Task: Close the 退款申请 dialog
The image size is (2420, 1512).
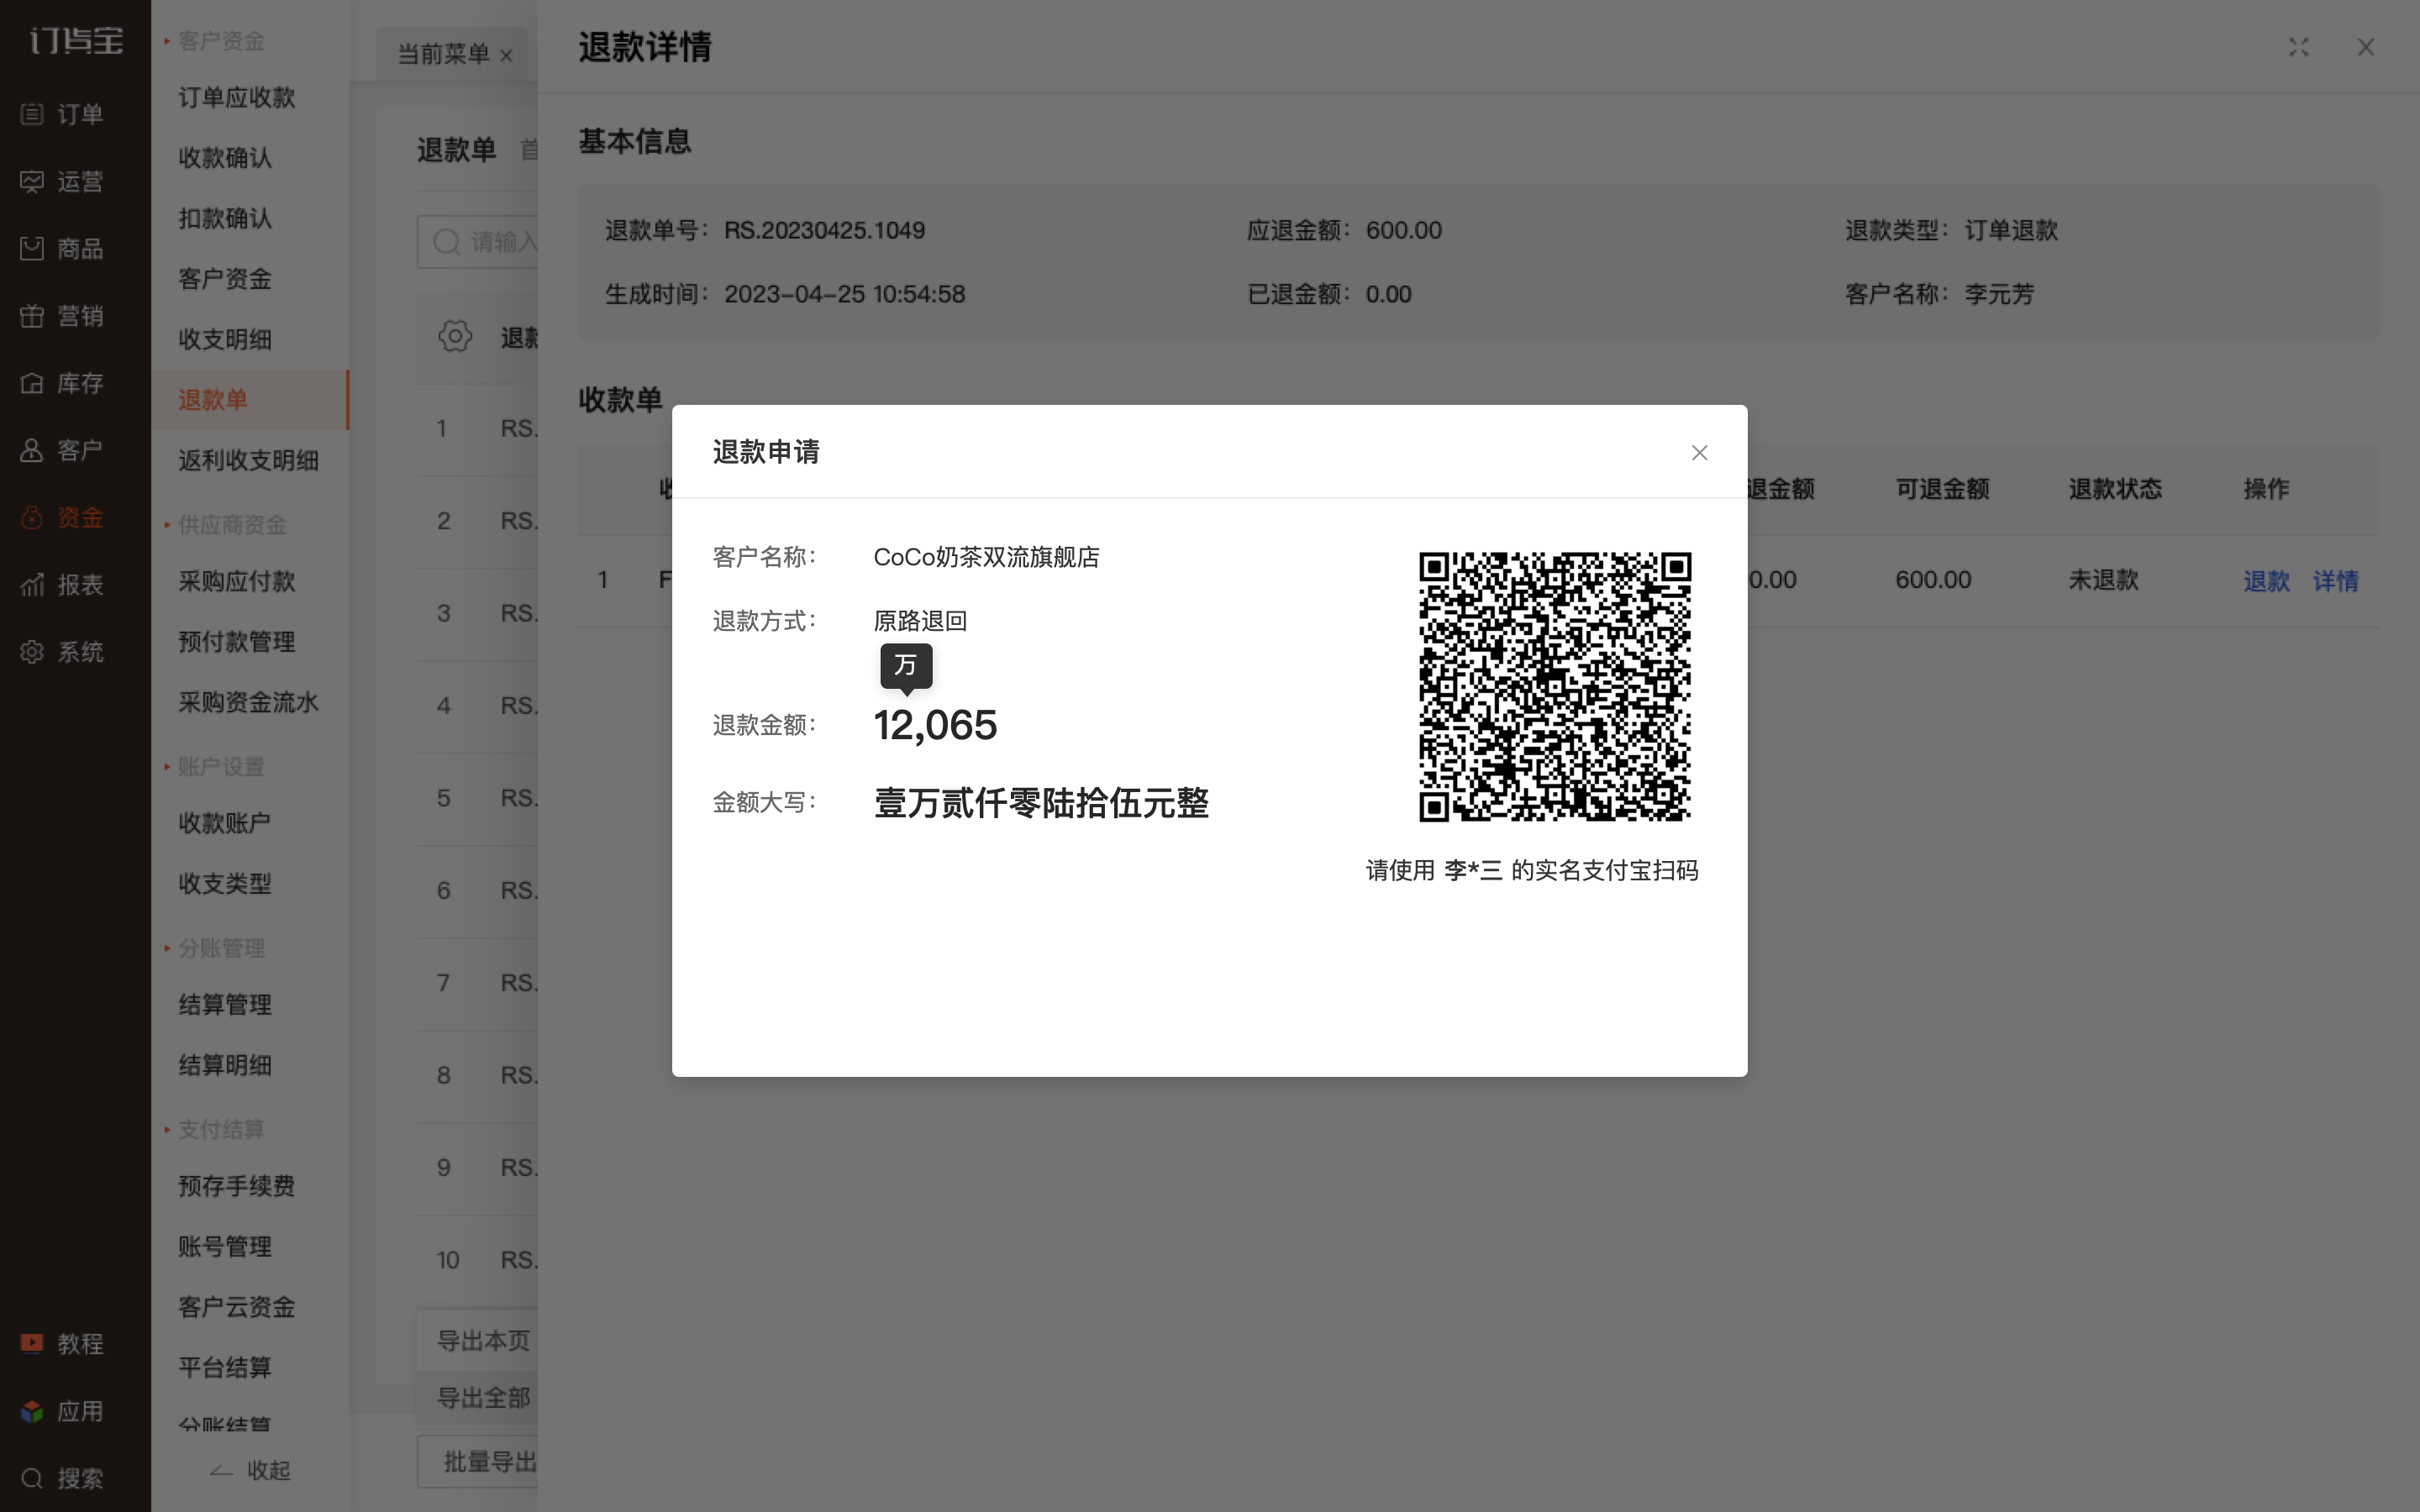Action: pyautogui.click(x=1699, y=453)
